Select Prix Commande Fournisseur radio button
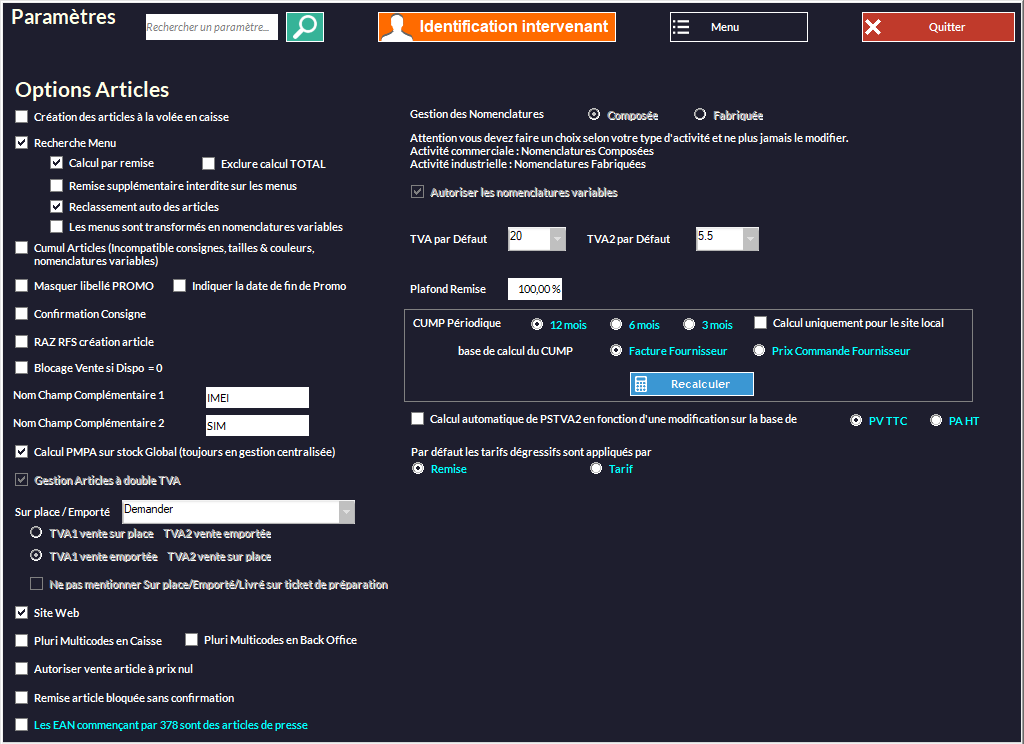 coord(759,351)
